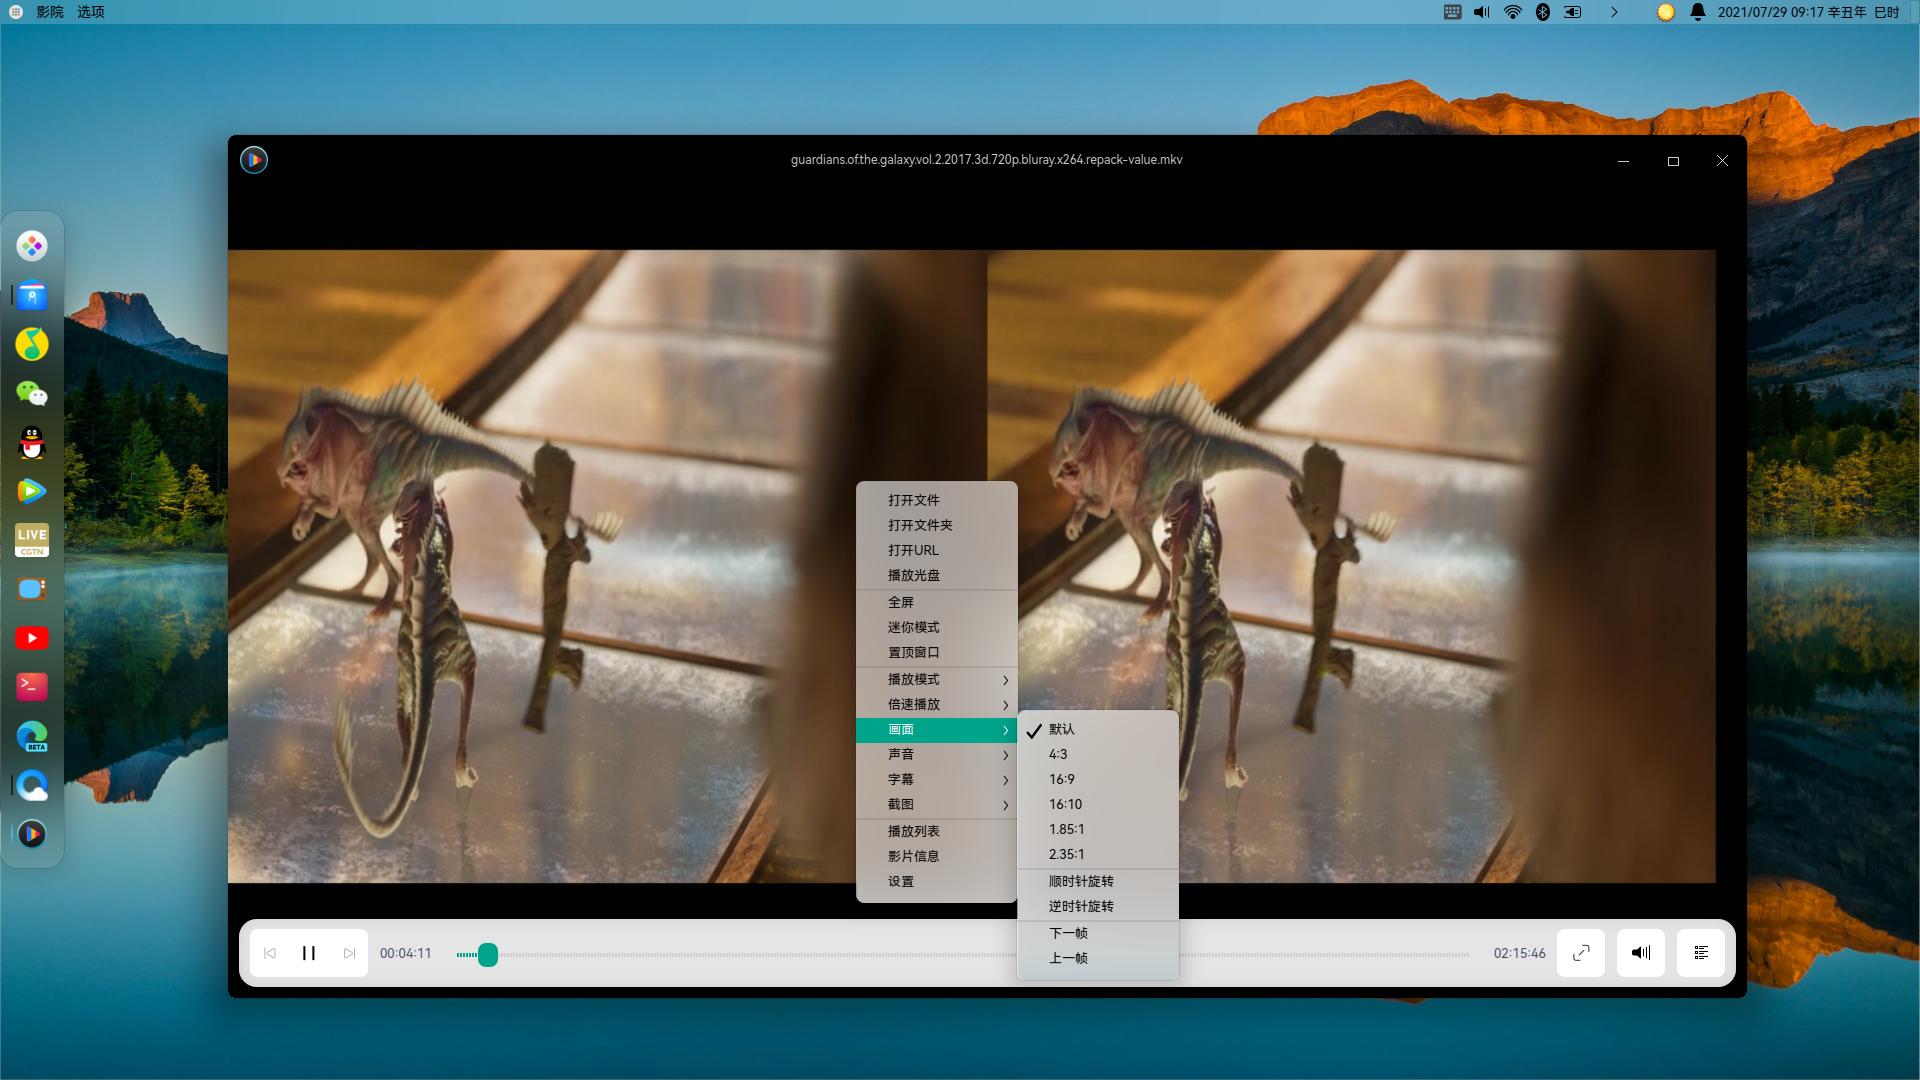Set aspect ratio to 16:9
Screen dimensions: 1920x1080
tap(1061, 779)
